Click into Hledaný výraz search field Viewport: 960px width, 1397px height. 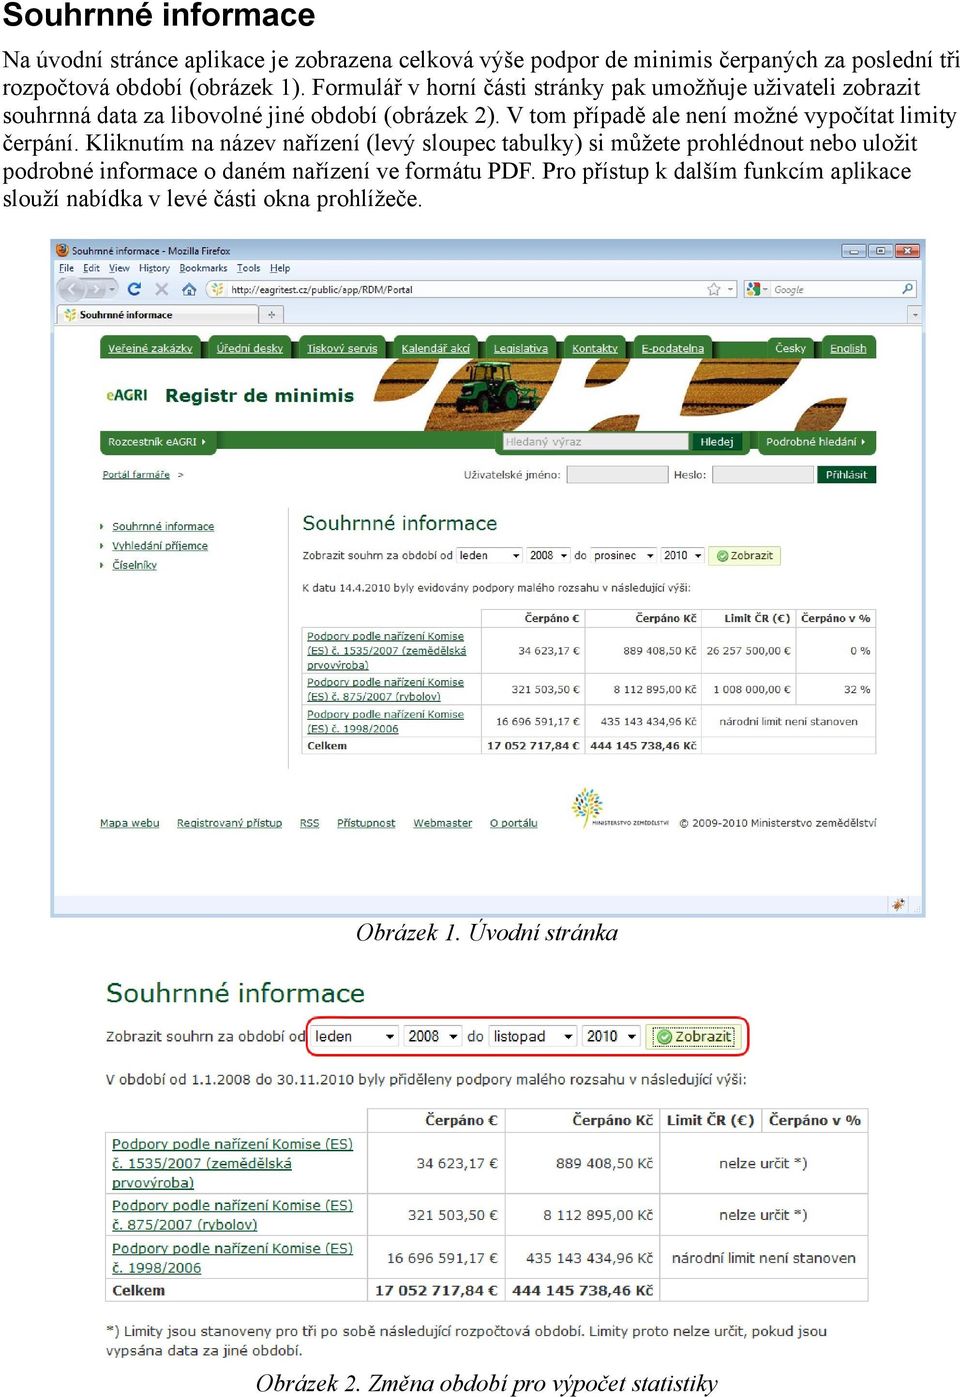pyautogui.click(x=596, y=441)
